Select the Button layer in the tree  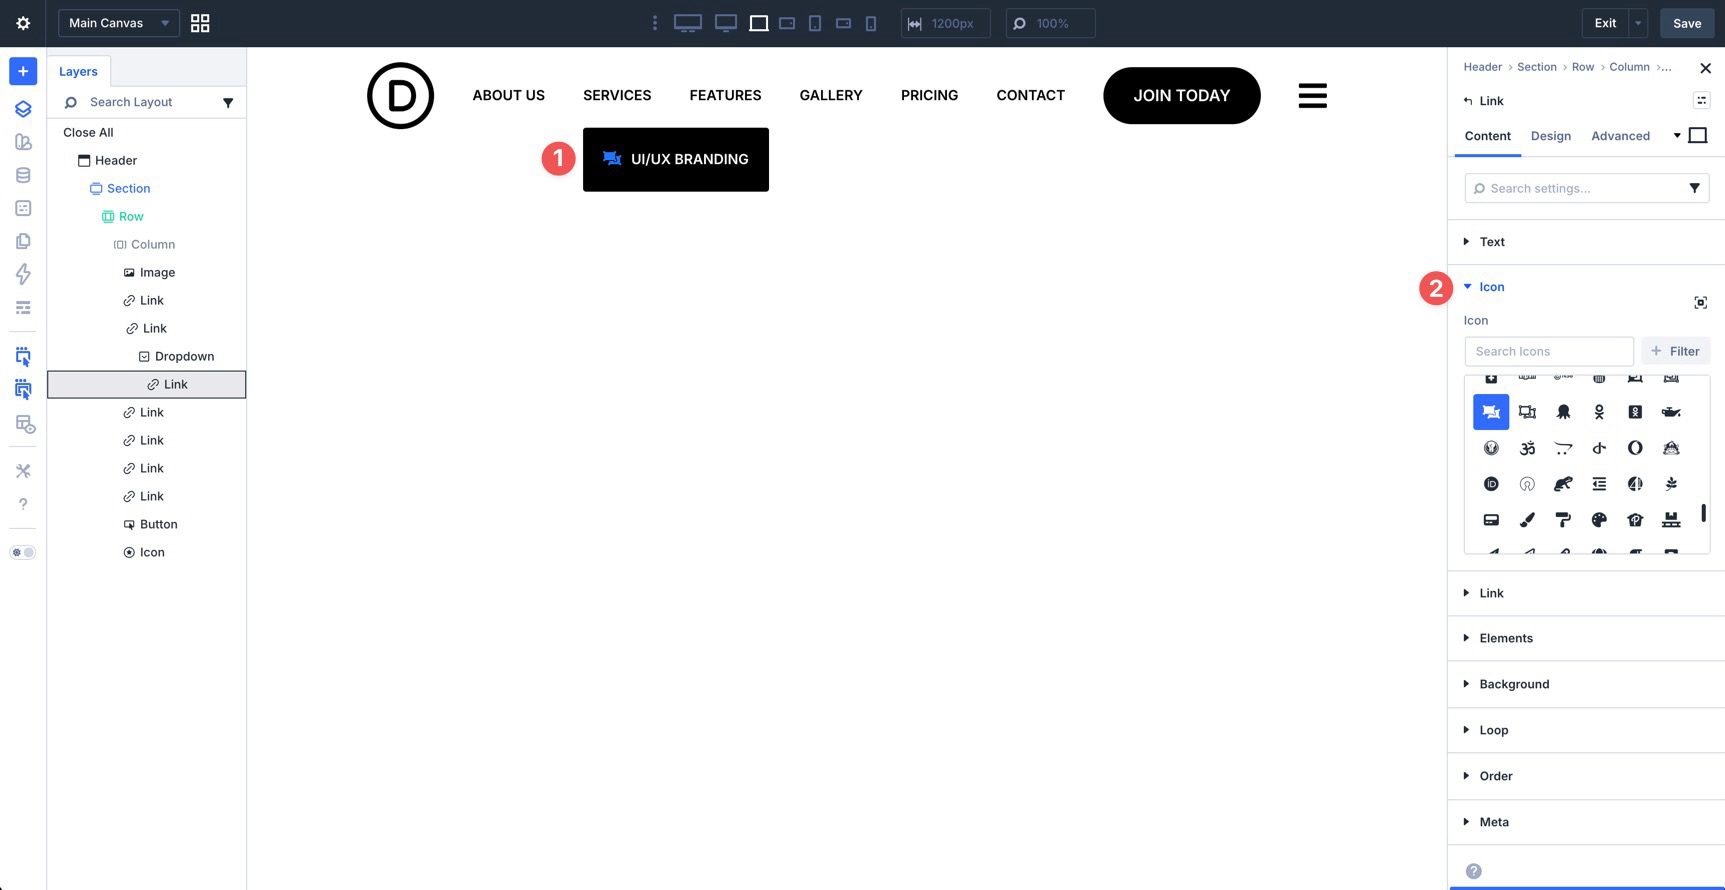[150, 524]
